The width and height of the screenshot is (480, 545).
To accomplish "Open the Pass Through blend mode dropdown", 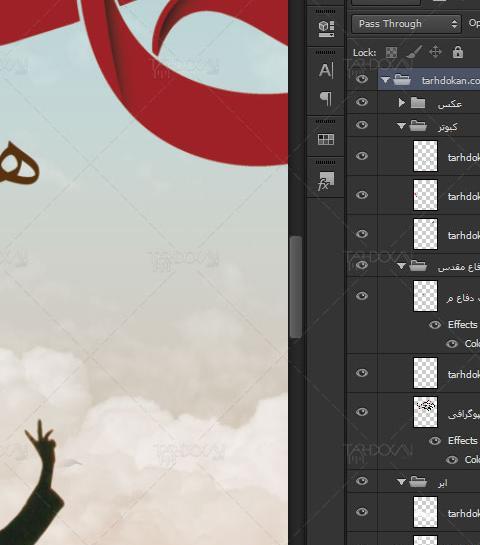I will coord(406,24).
